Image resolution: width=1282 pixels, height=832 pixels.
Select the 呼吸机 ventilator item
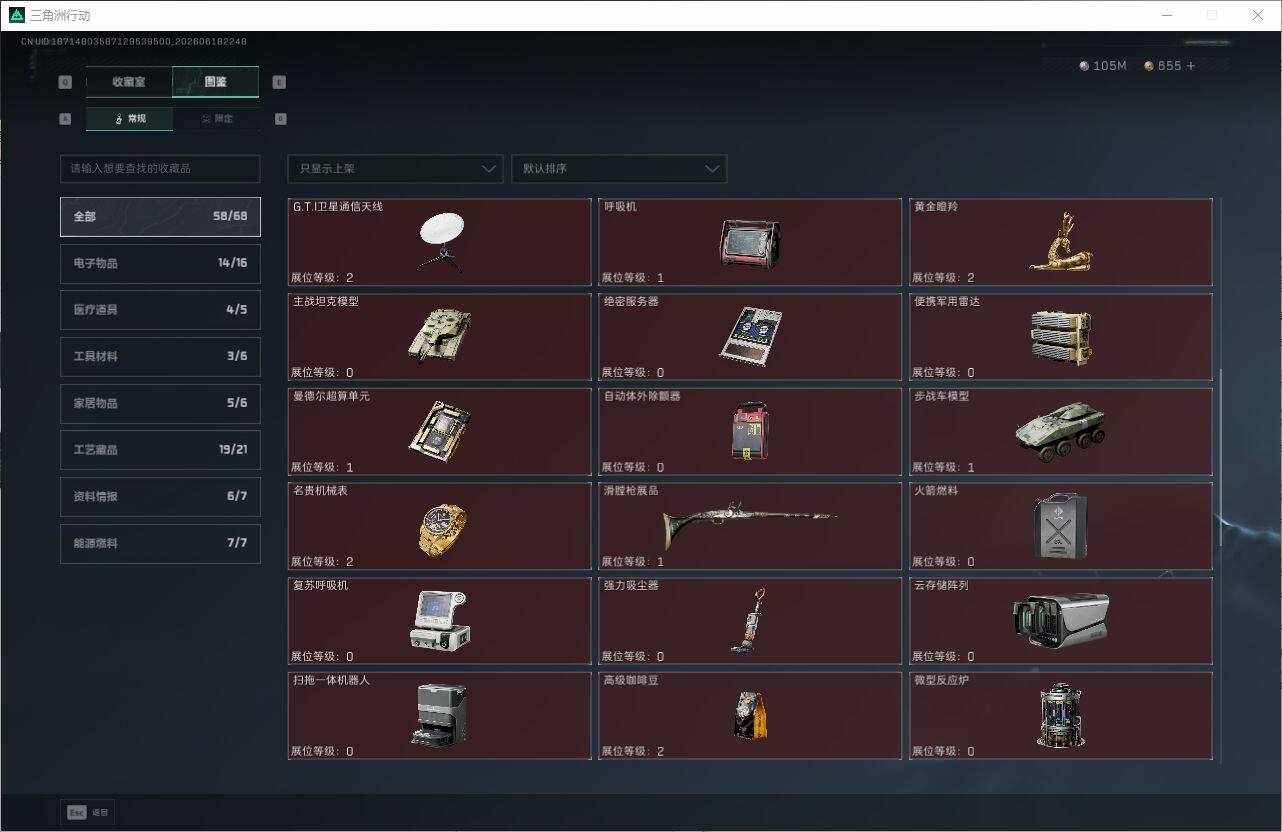[750, 242]
